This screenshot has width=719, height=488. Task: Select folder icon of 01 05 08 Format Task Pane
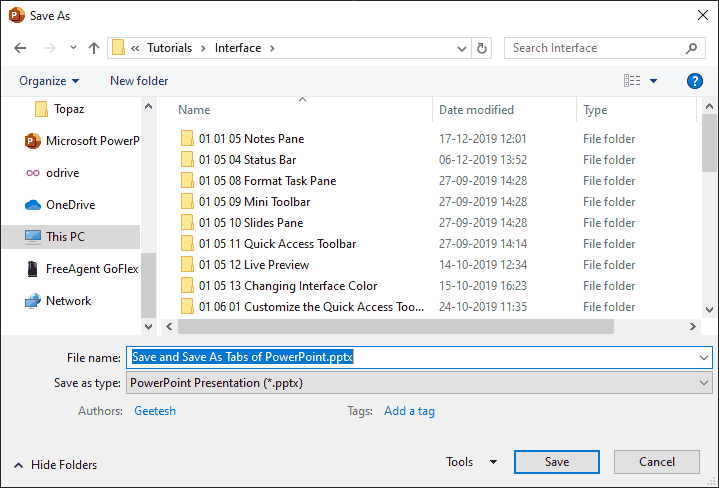click(x=187, y=181)
